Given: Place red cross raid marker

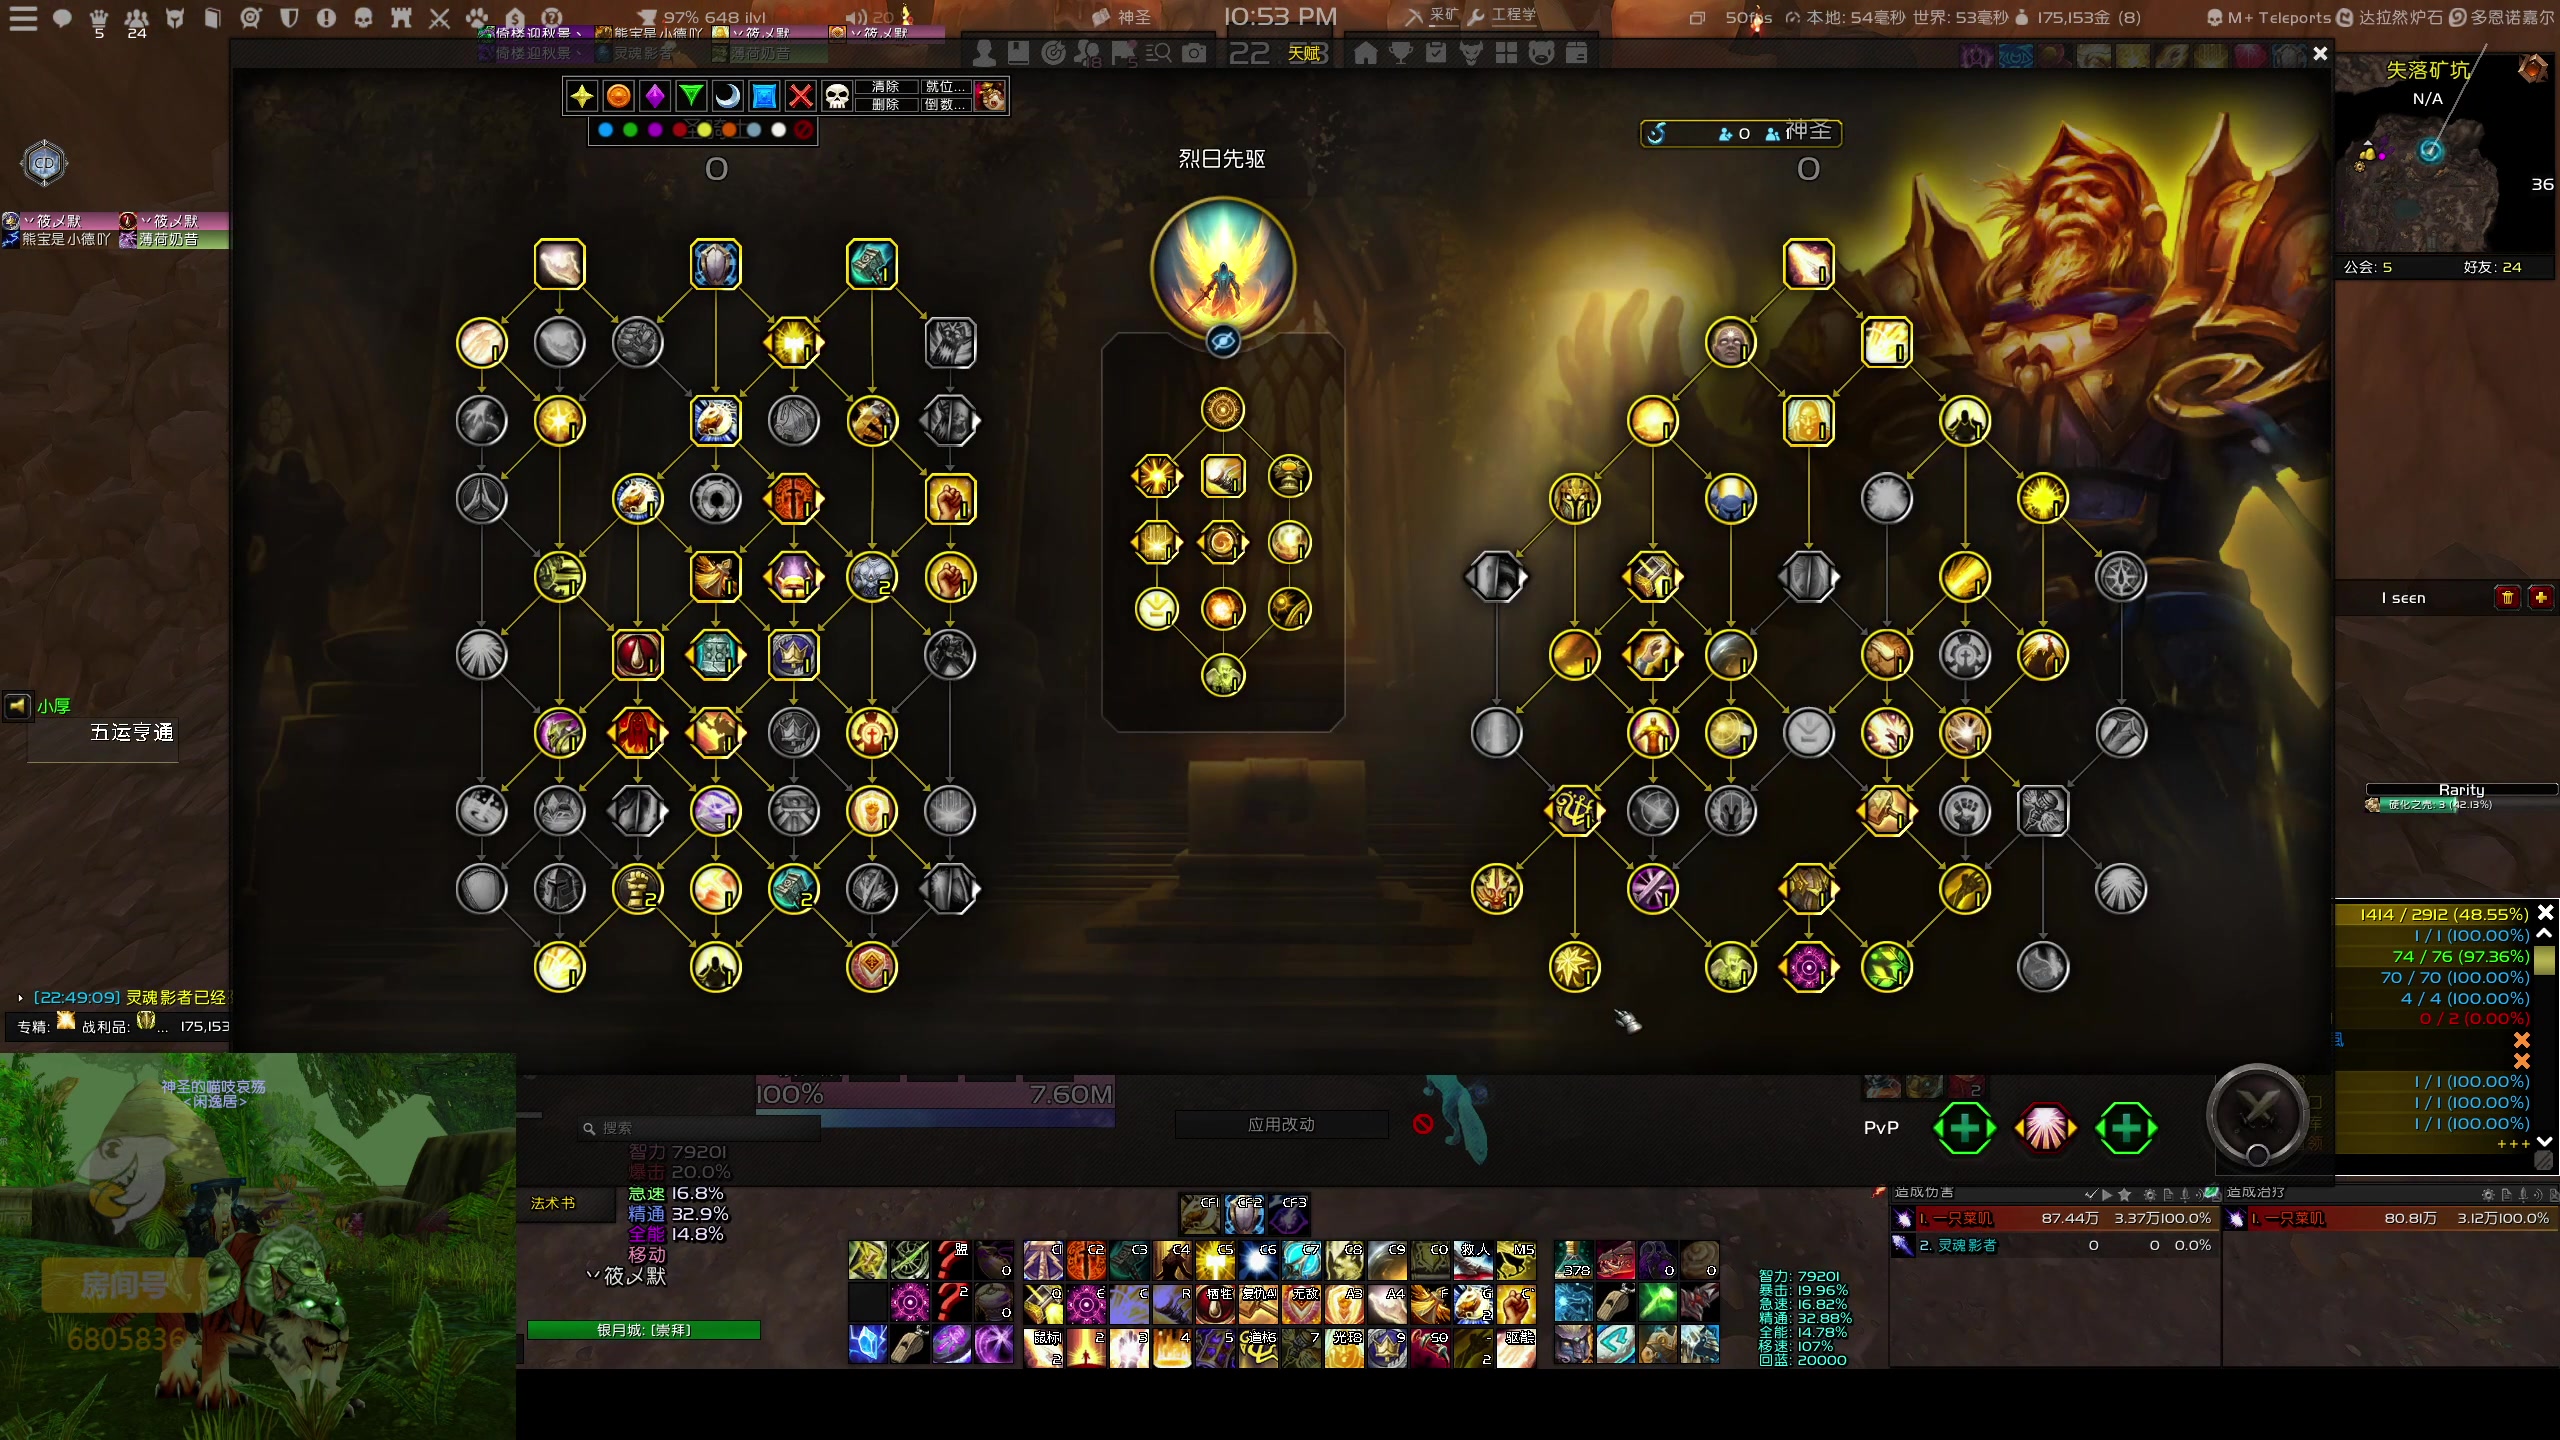Looking at the screenshot, I should click(x=801, y=96).
